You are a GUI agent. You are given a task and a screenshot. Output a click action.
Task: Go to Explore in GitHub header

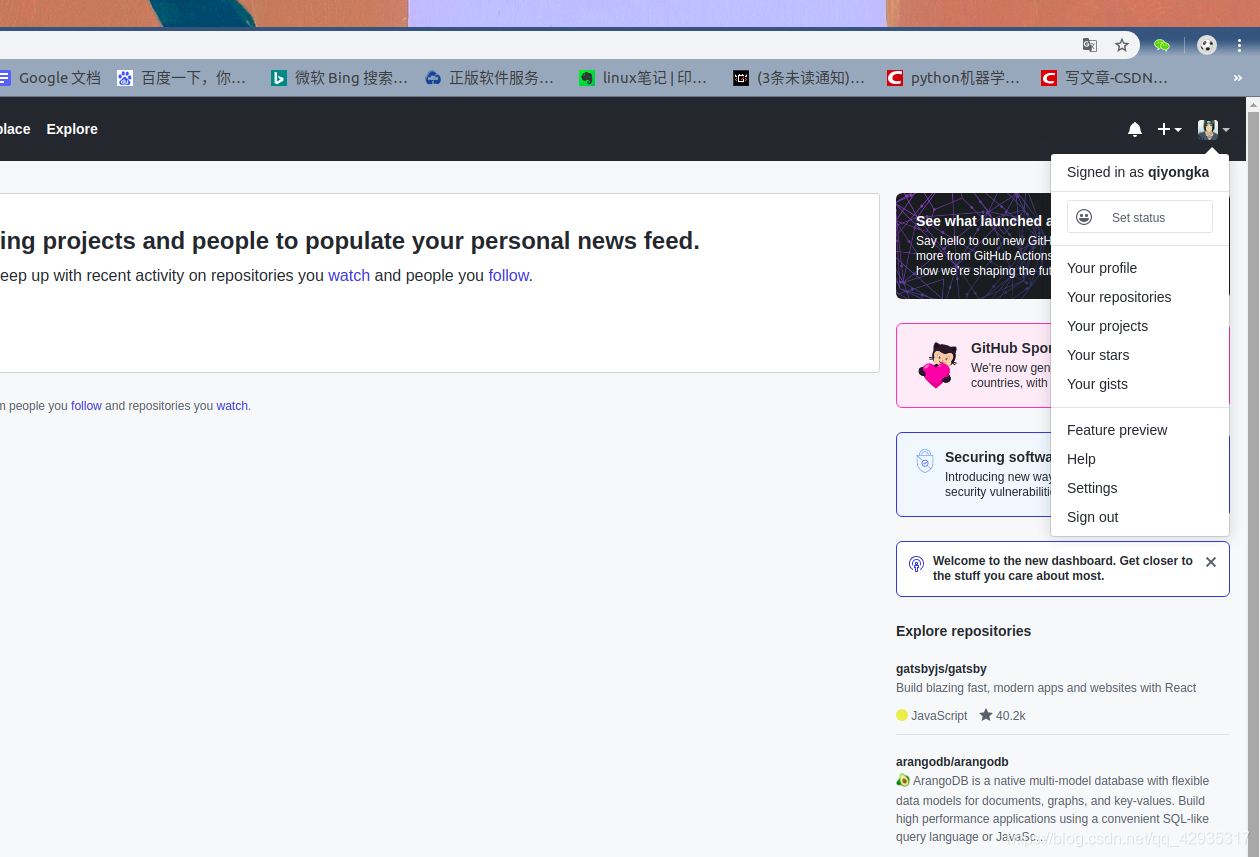click(72, 129)
